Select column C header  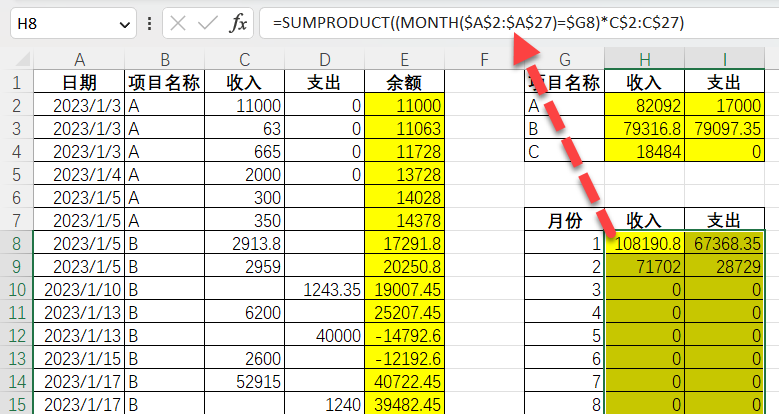(244, 60)
